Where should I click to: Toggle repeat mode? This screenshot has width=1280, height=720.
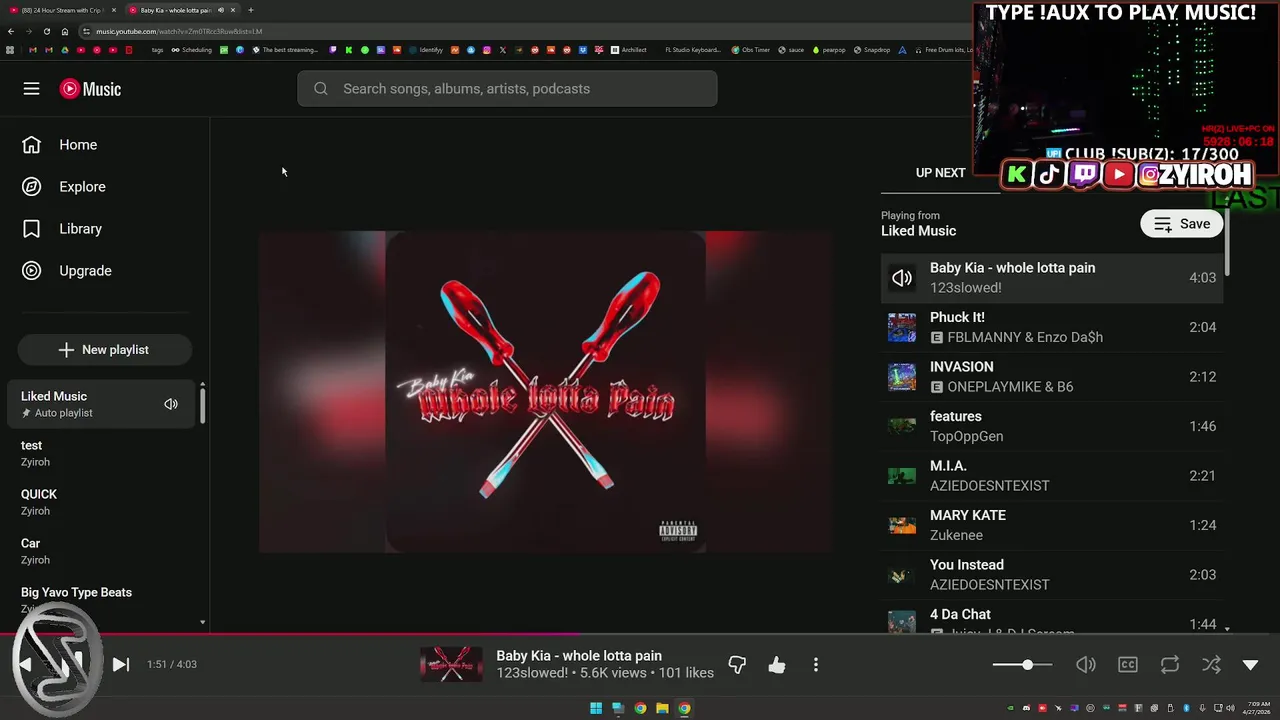click(x=1169, y=664)
